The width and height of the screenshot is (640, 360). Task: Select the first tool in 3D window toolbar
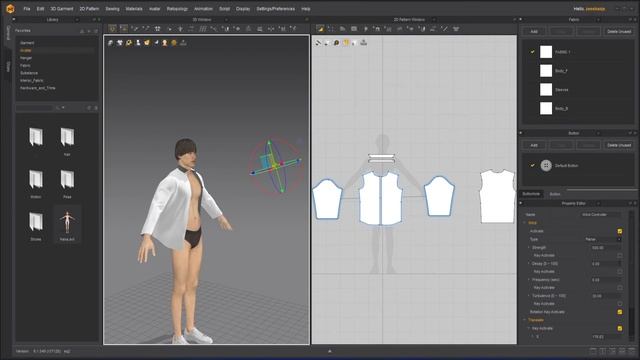pyautogui.click(x=112, y=29)
